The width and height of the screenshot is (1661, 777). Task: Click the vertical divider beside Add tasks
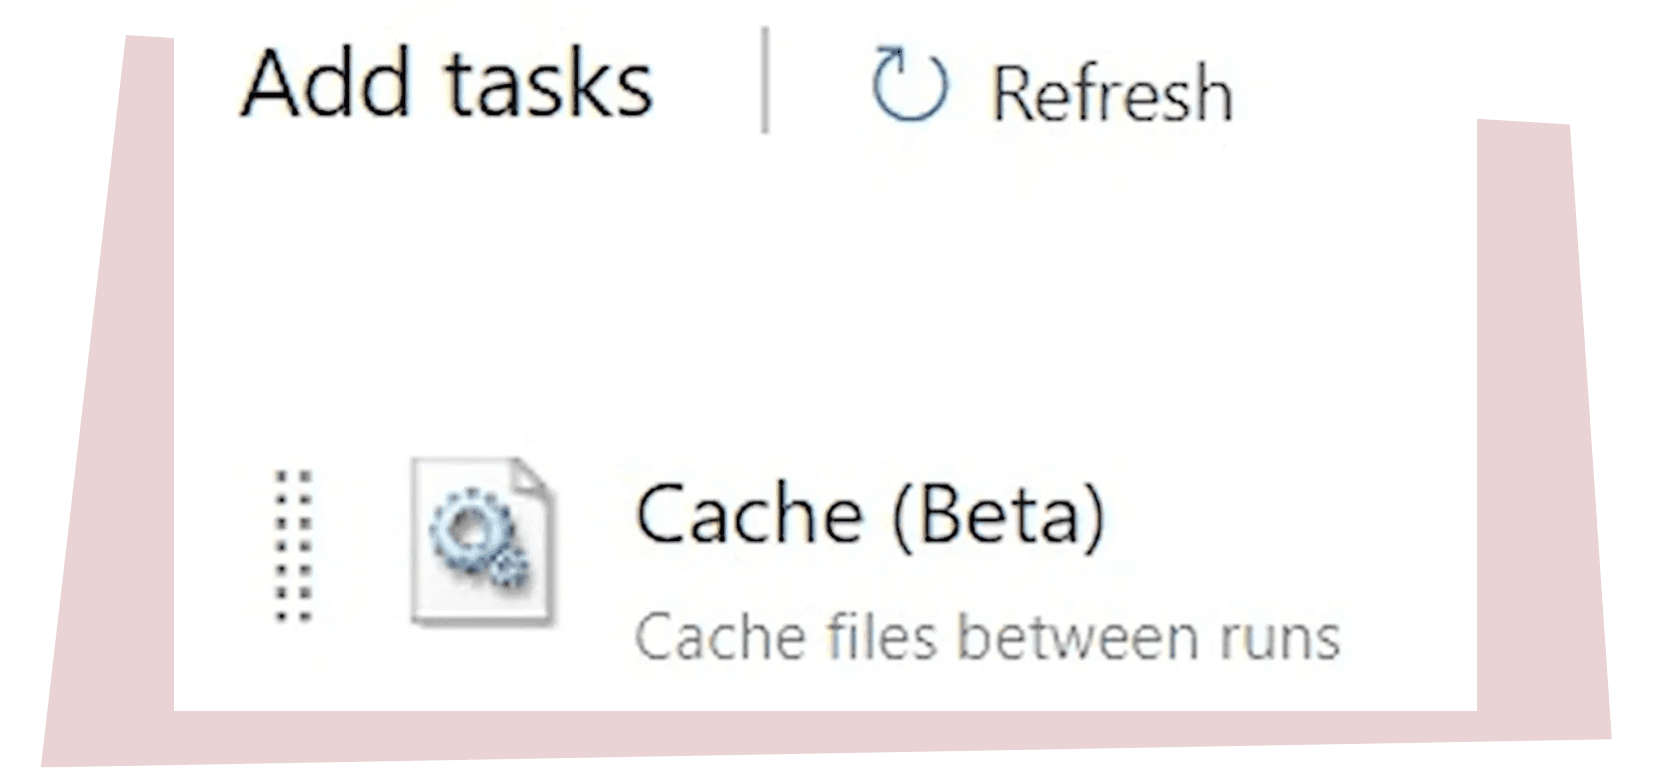[765, 80]
